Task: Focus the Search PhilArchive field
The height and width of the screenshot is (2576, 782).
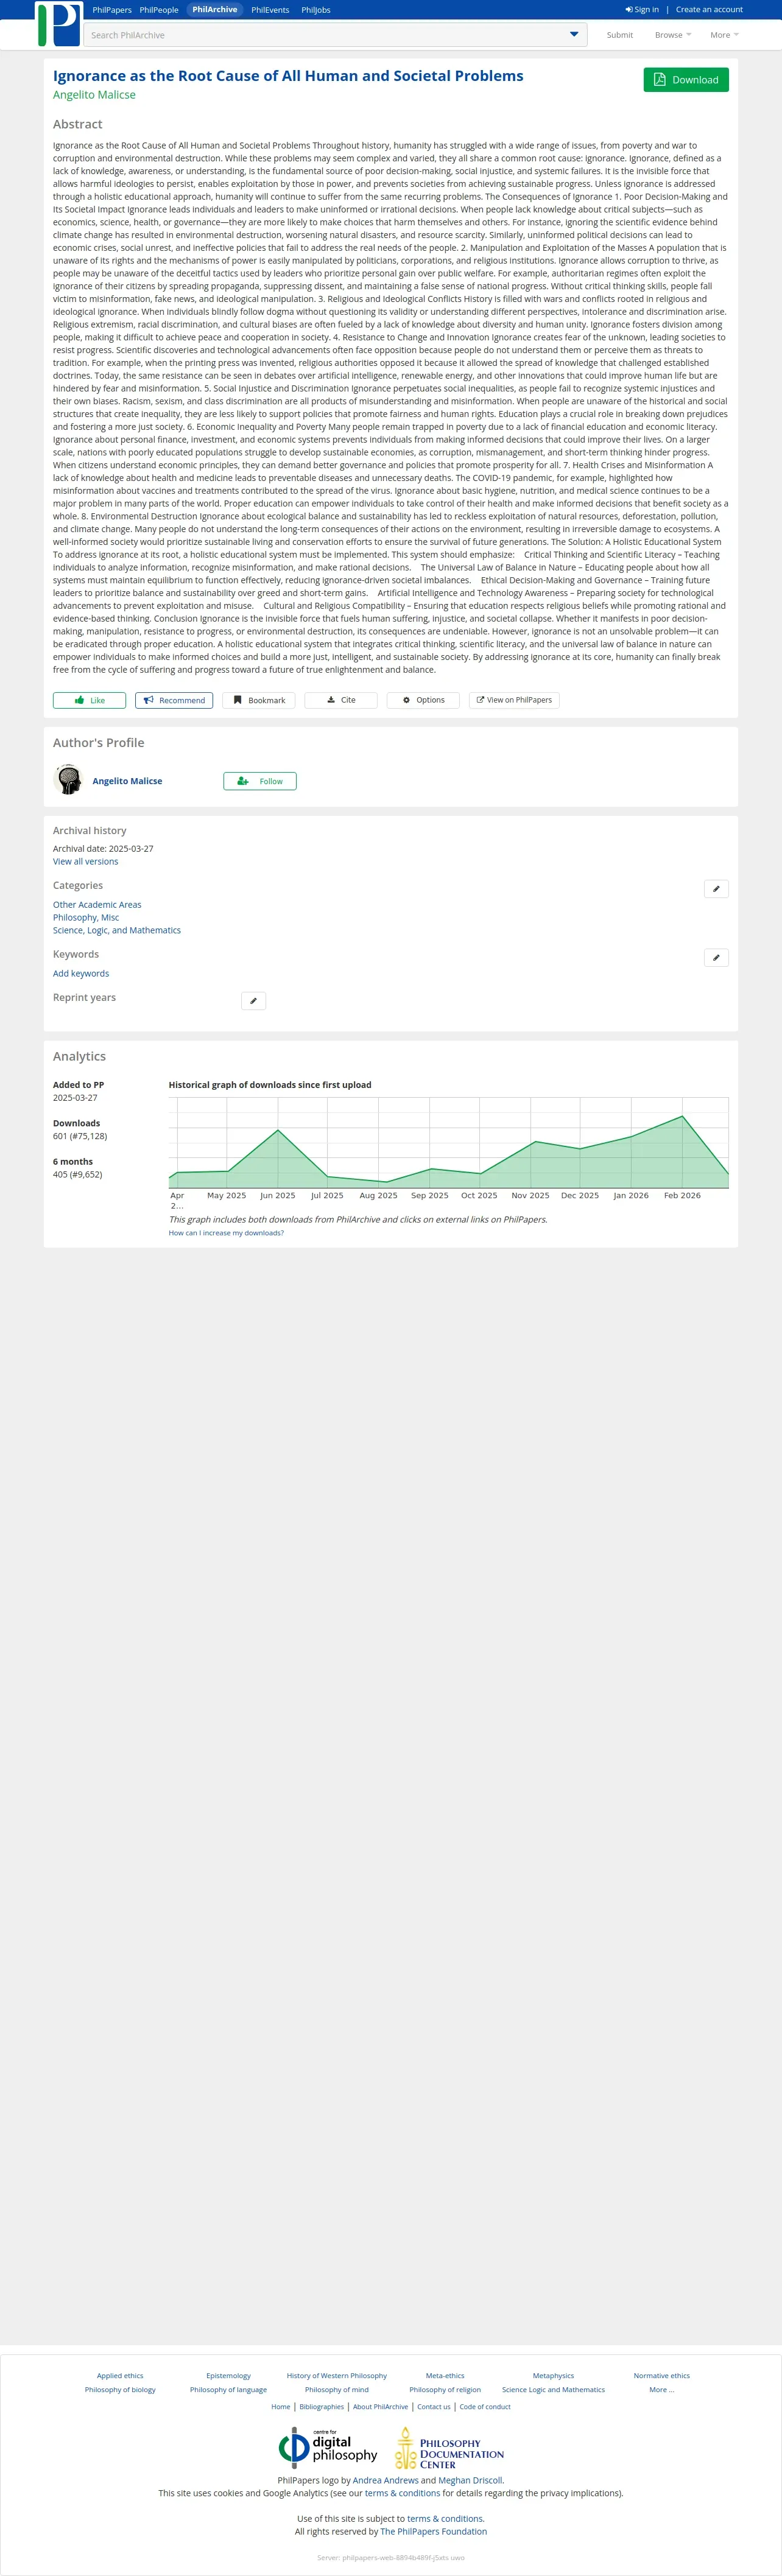Action: coord(325,35)
